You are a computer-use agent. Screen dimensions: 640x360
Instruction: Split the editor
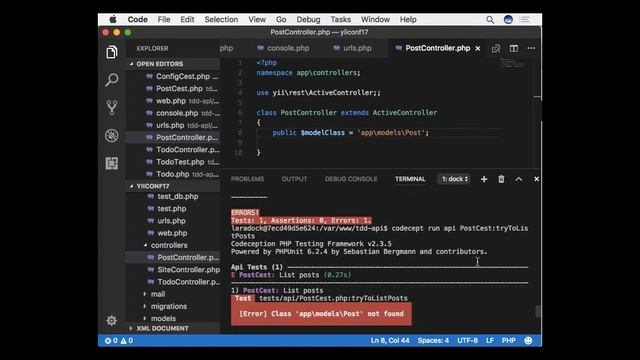pos(513,48)
